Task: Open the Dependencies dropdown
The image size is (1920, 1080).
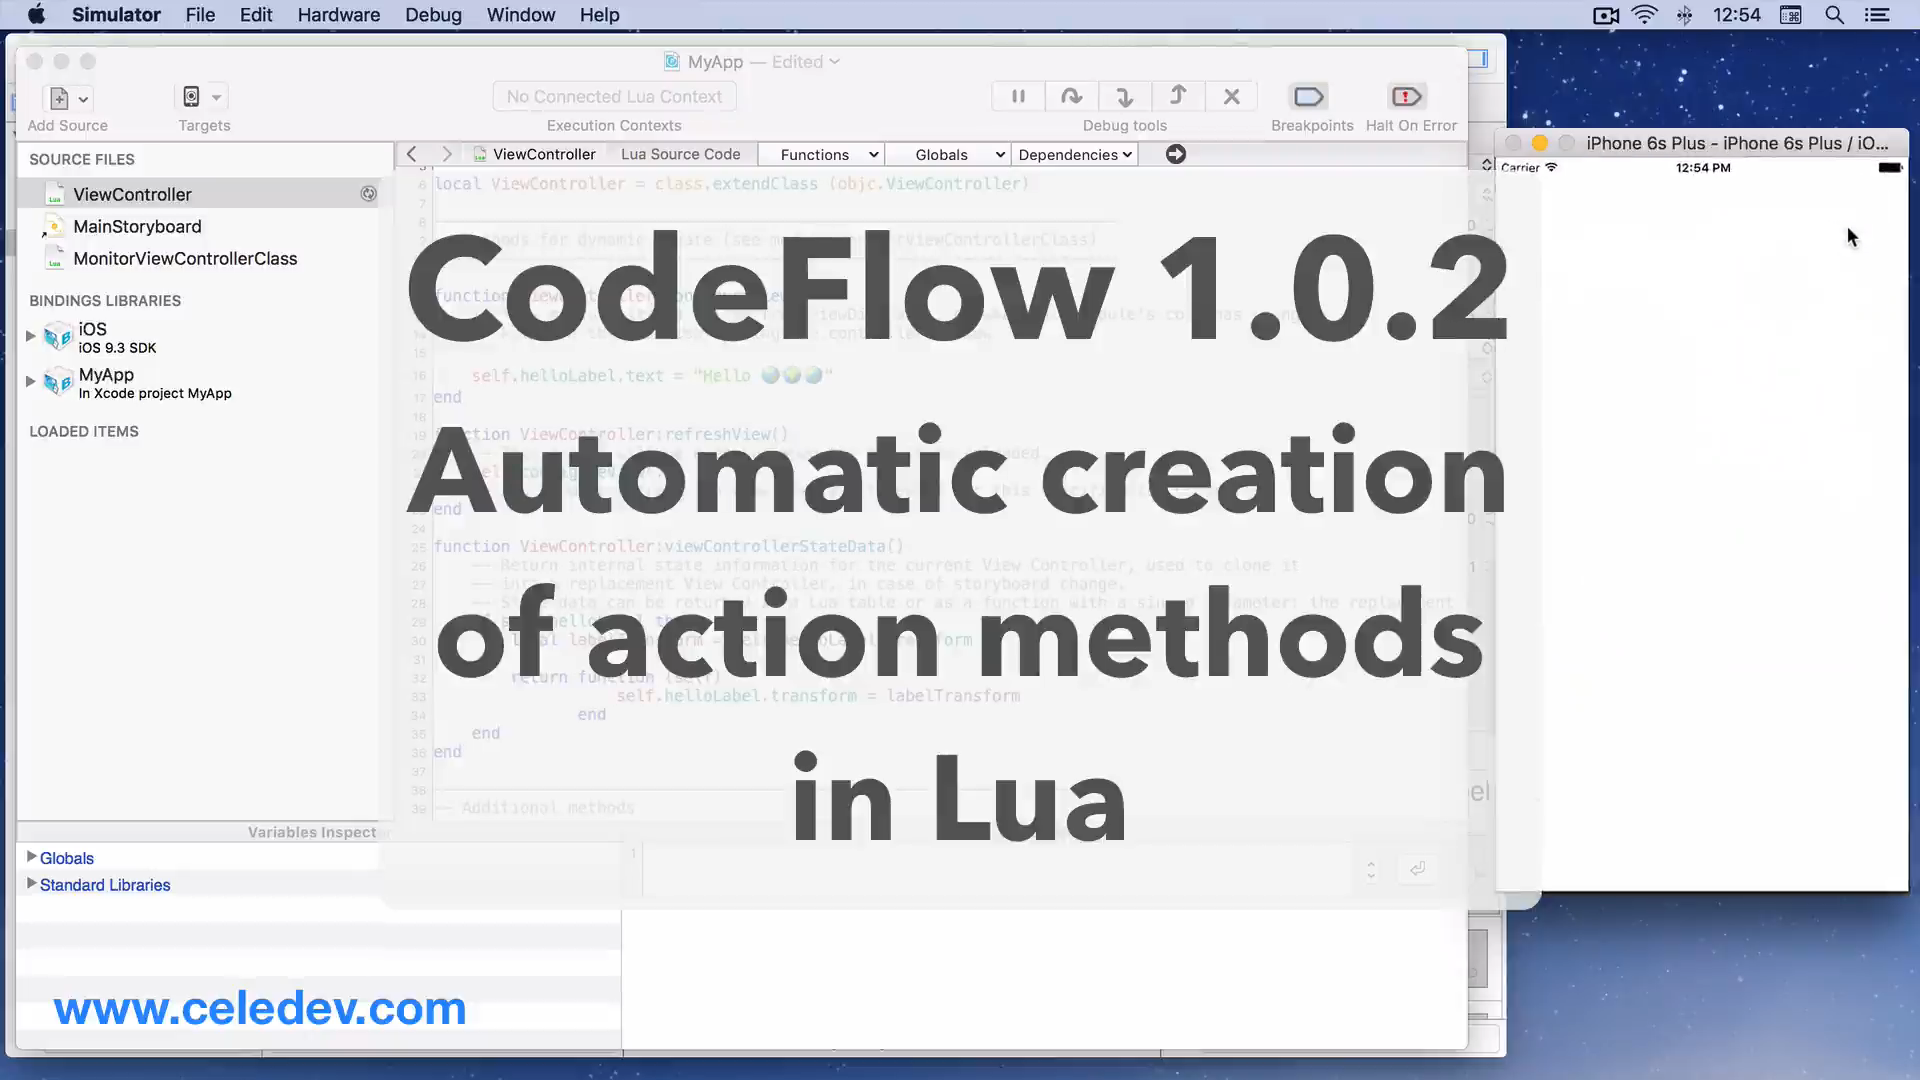Action: (x=1075, y=155)
